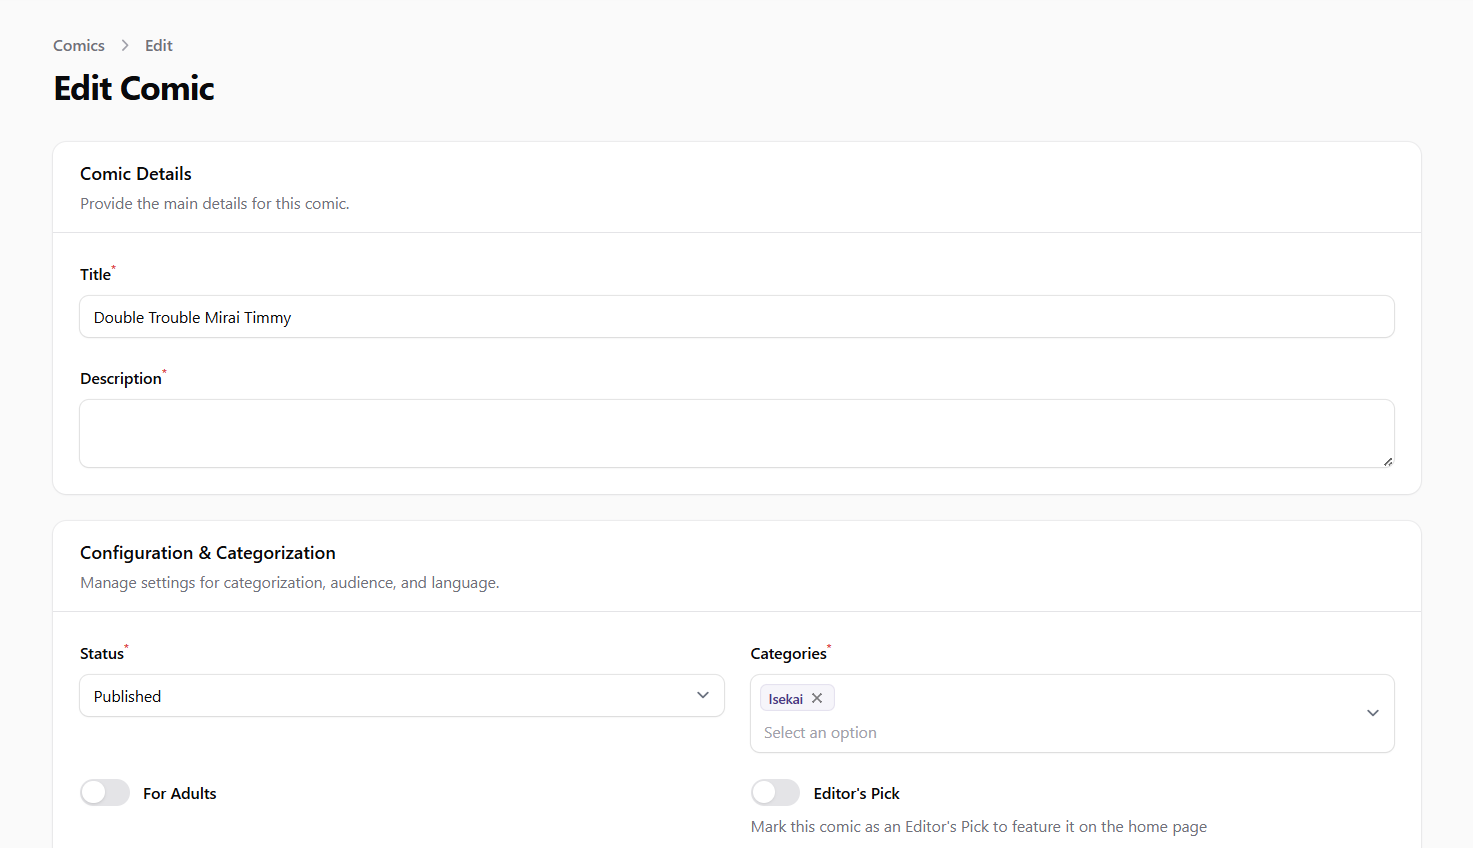Click the Editor's Pick label text
Image resolution: width=1473 pixels, height=848 pixels.
click(x=856, y=793)
